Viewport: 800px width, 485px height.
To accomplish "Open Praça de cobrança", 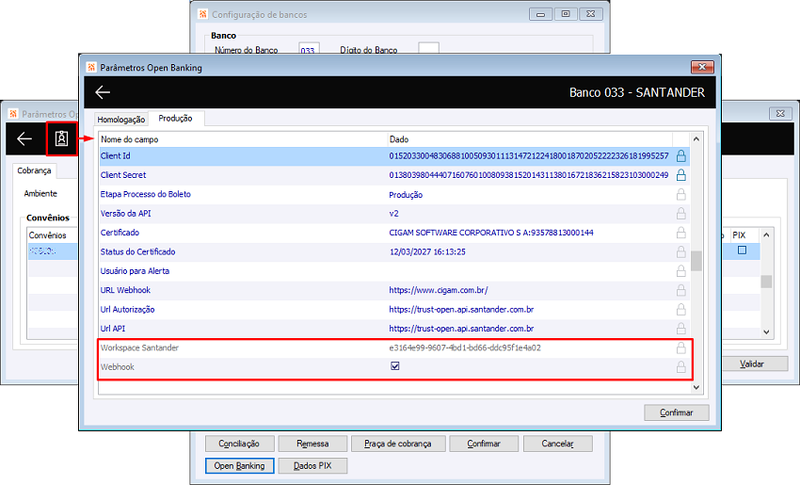I will click(x=398, y=444).
